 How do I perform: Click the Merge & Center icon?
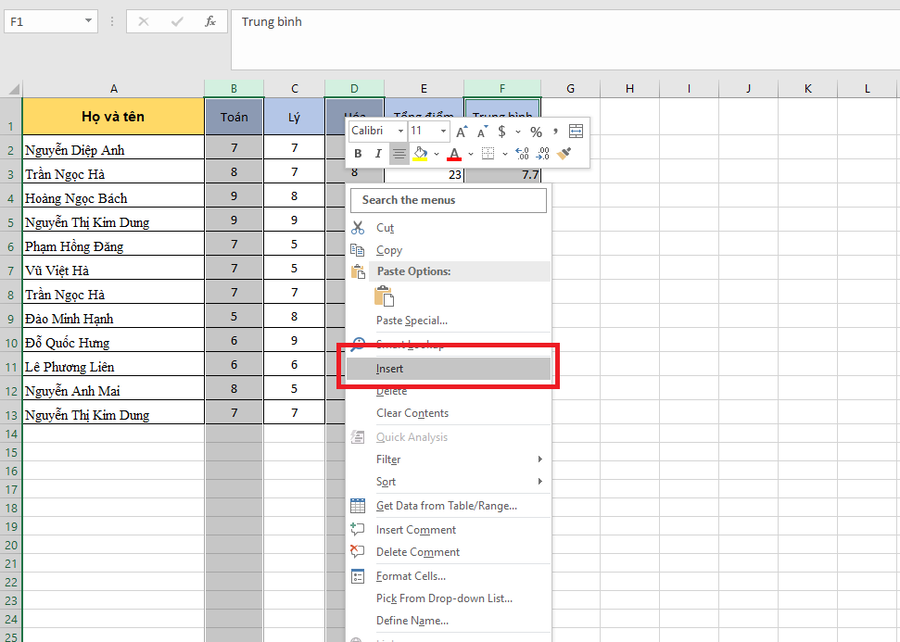(576, 131)
